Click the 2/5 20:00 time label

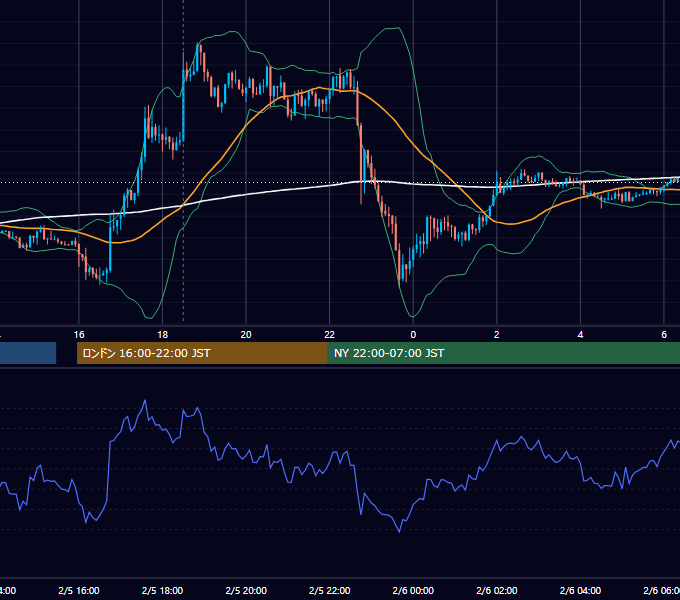(x=246, y=590)
